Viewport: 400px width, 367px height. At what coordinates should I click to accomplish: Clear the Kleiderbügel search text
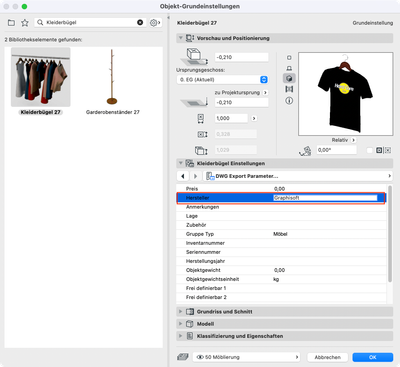click(140, 22)
